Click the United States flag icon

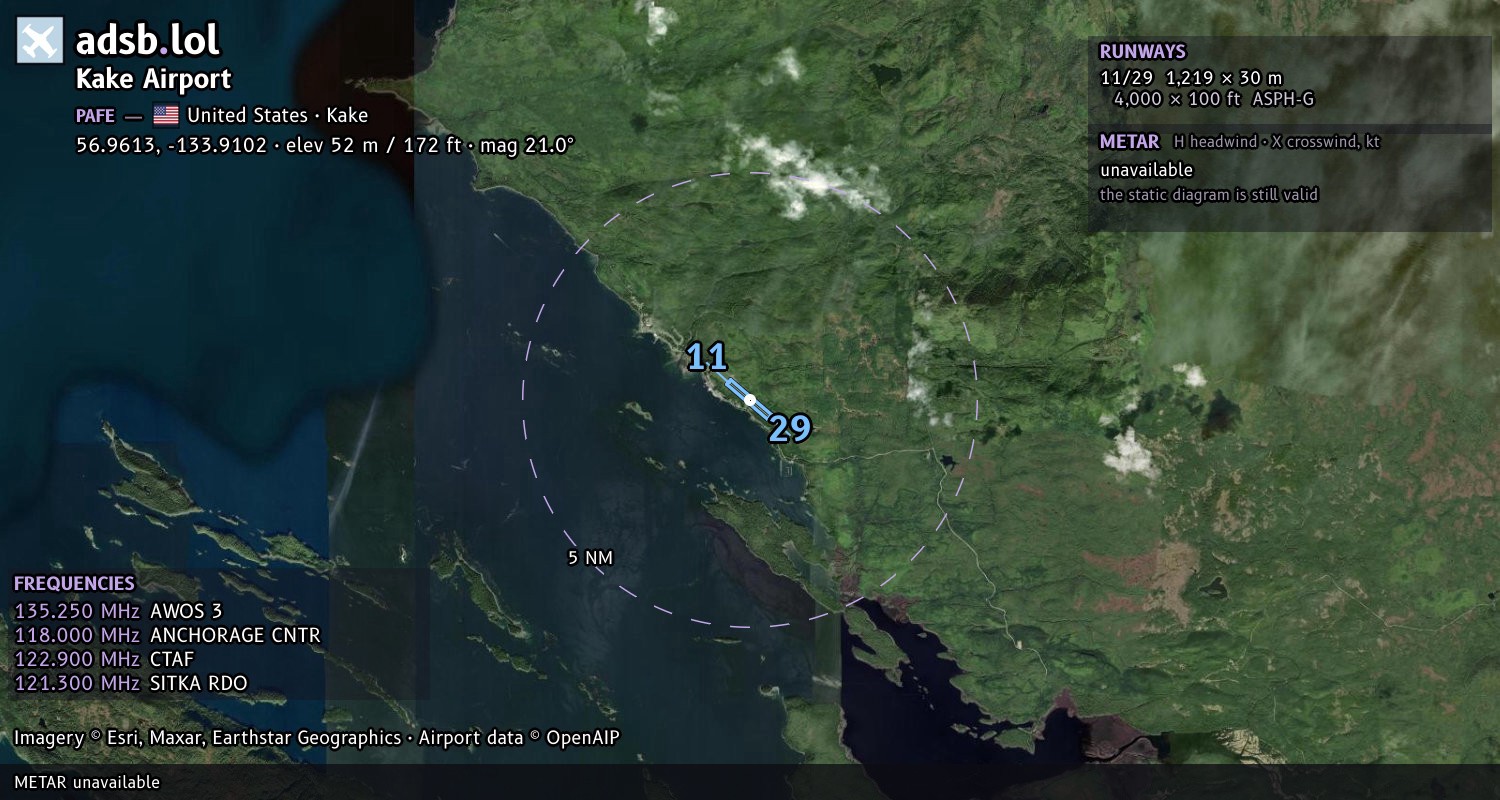pyautogui.click(x=165, y=115)
